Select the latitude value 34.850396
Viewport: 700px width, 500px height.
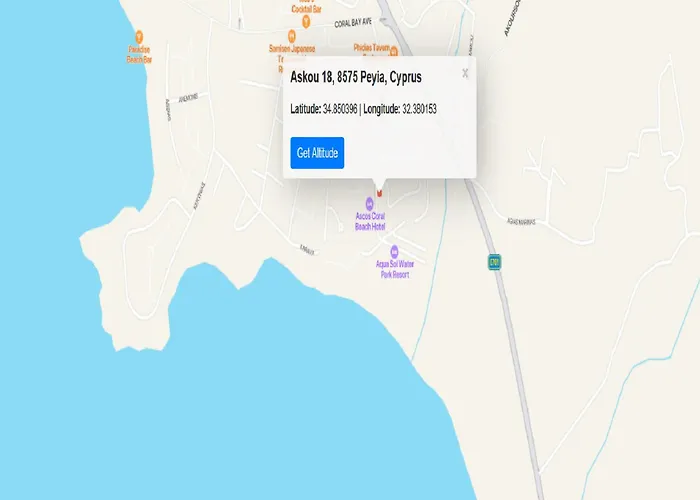point(340,109)
